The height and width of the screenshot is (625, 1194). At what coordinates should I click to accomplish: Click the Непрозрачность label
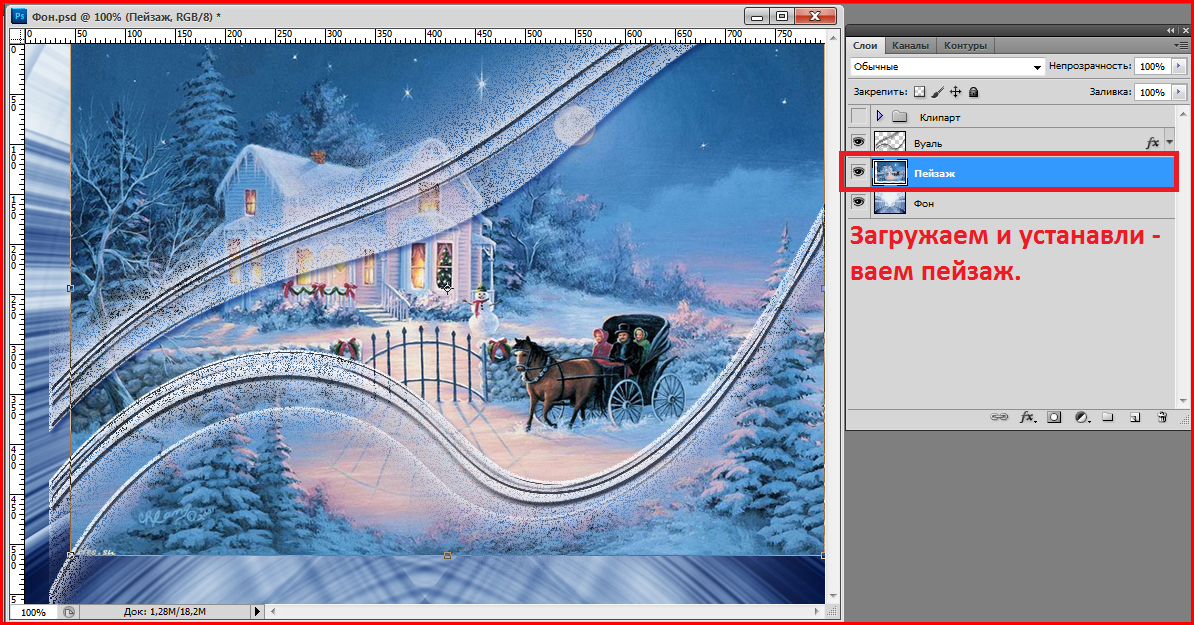coord(1090,66)
